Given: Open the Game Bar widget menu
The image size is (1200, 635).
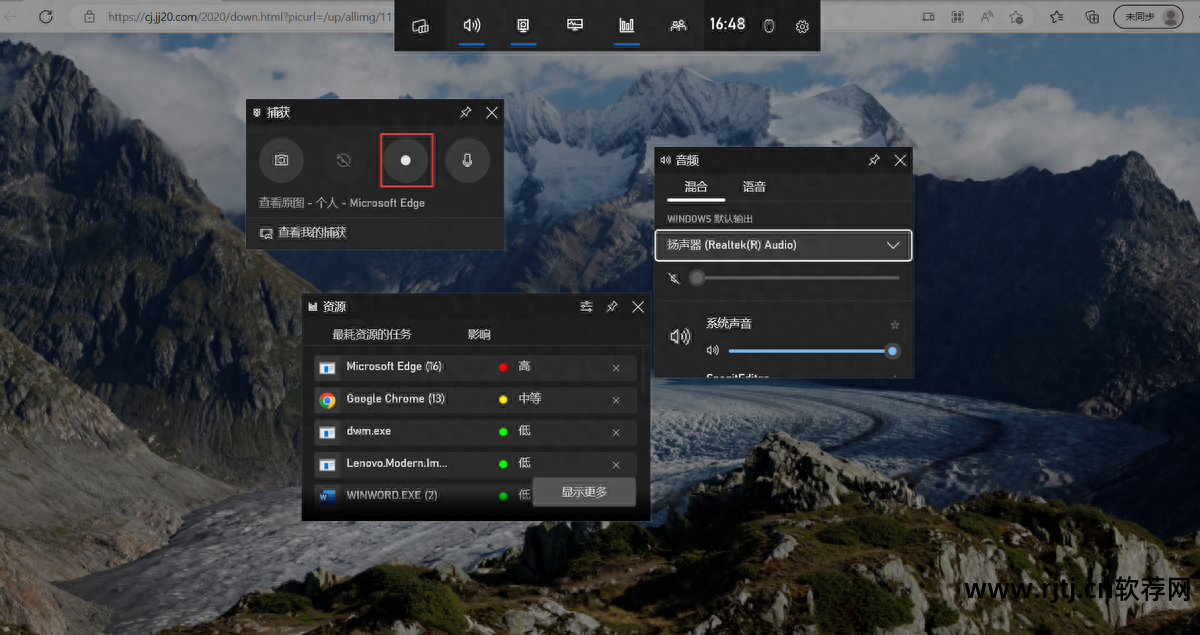Looking at the screenshot, I should tap(421, 26).
